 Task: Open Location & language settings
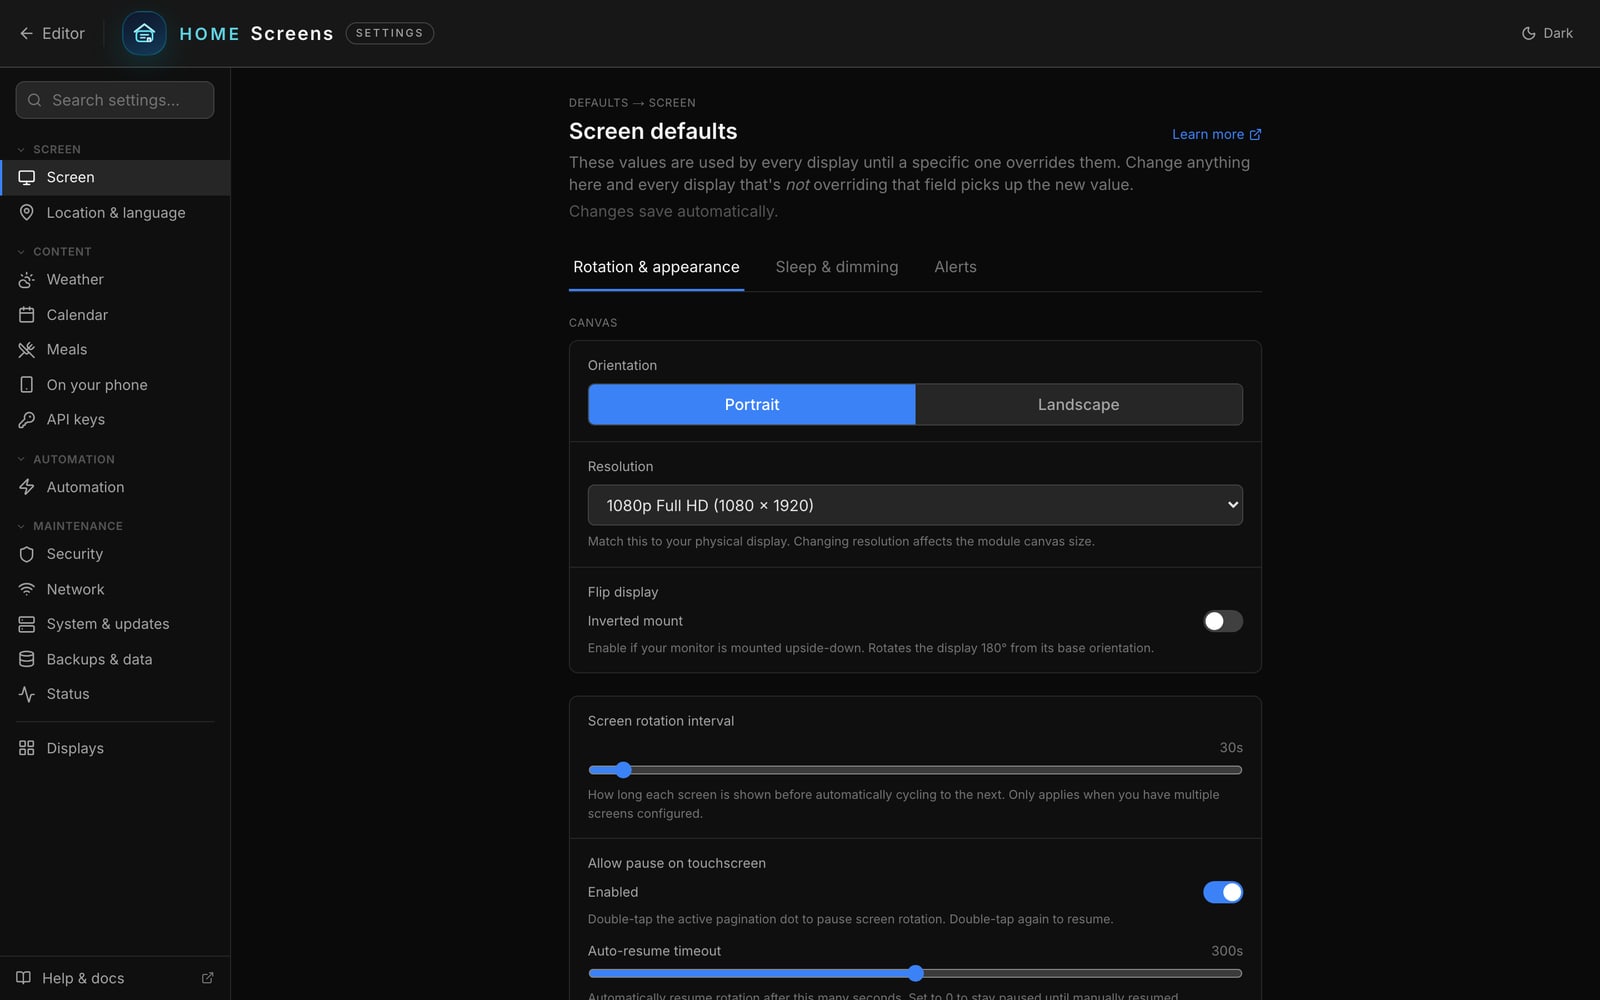pos(115,212)
